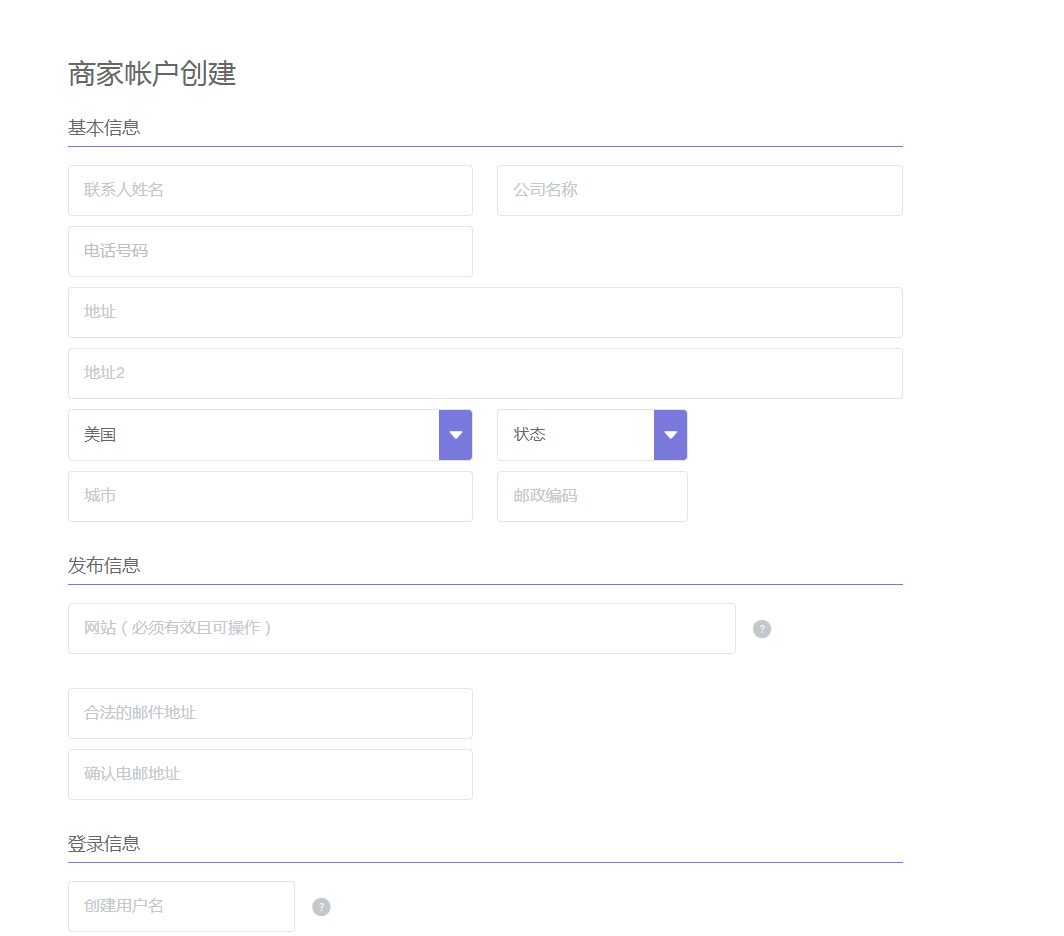Screen dimensions: 1064x936
Task: Select the 公司名称 company name field
Action: [x=699, y=190]
